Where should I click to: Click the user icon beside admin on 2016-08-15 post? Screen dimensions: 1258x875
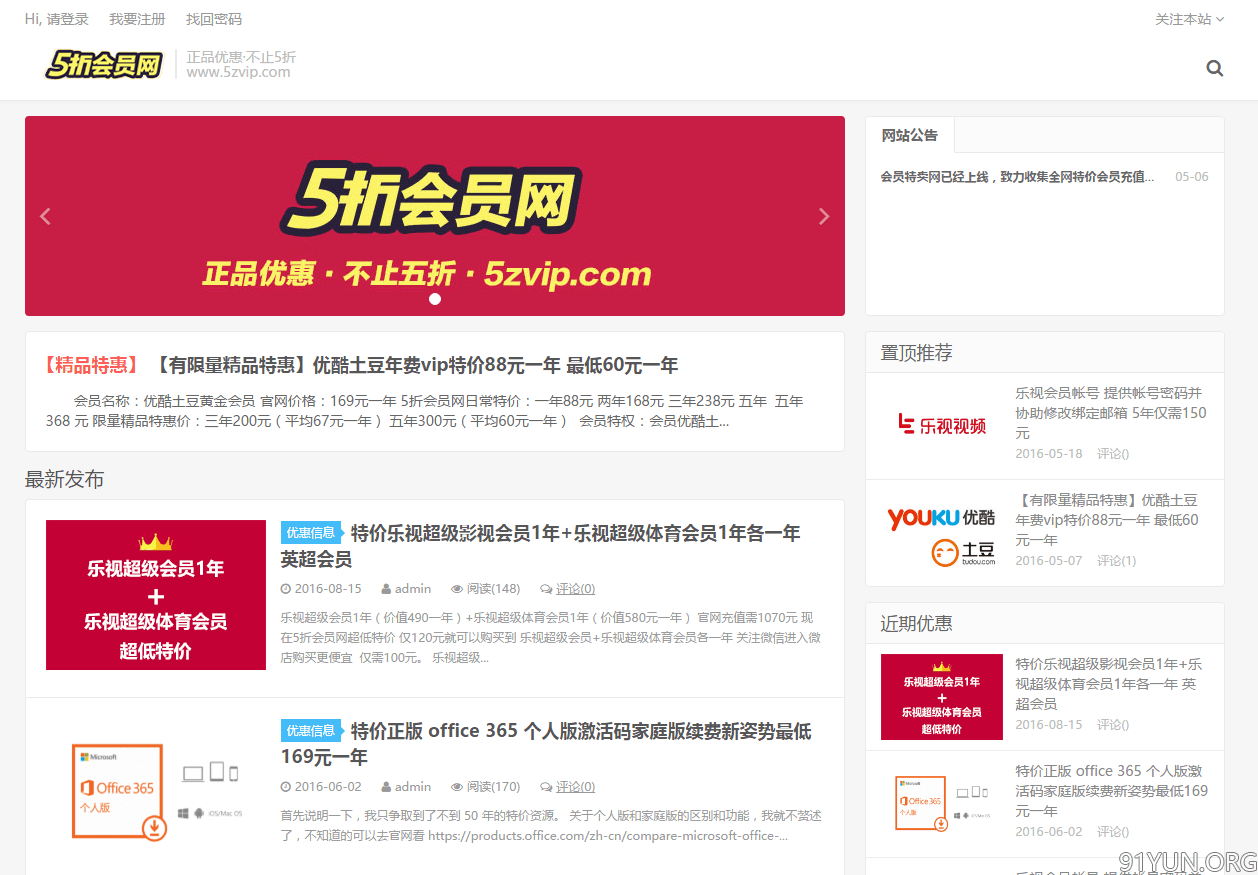(x=386, y=589)
